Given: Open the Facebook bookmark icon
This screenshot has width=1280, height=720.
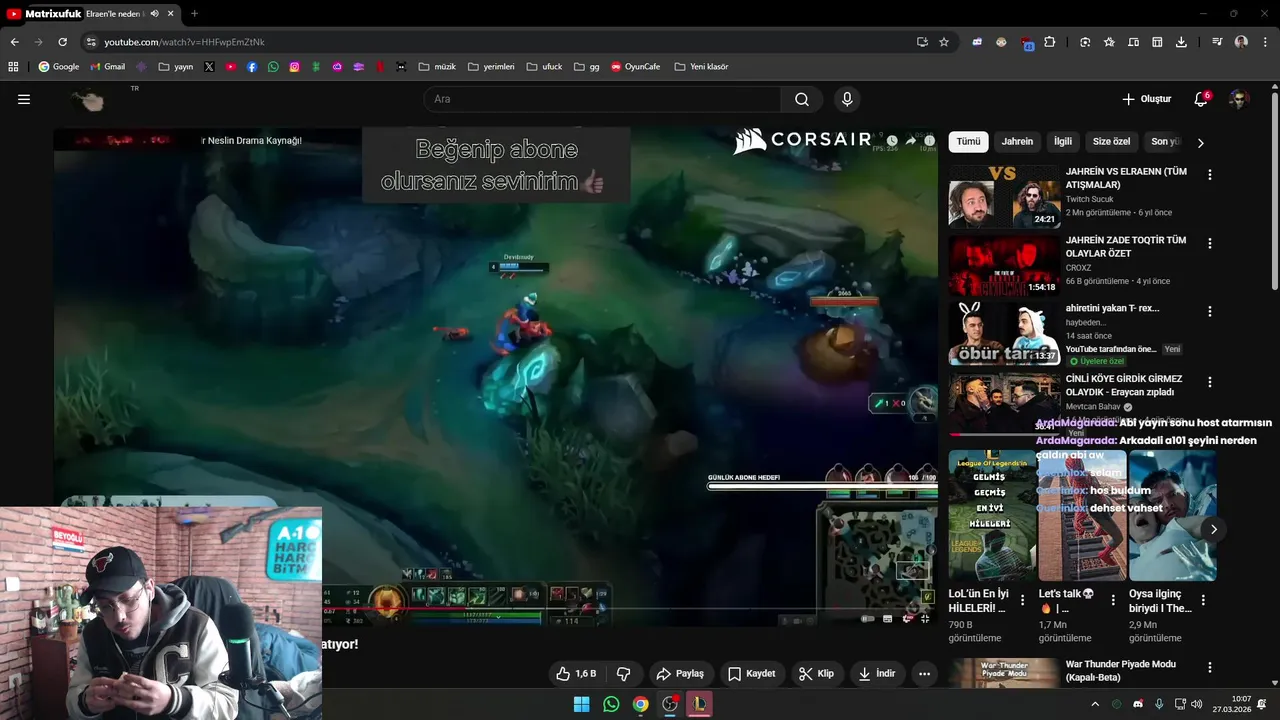Looking at the screenshot, I should (252, 67).
